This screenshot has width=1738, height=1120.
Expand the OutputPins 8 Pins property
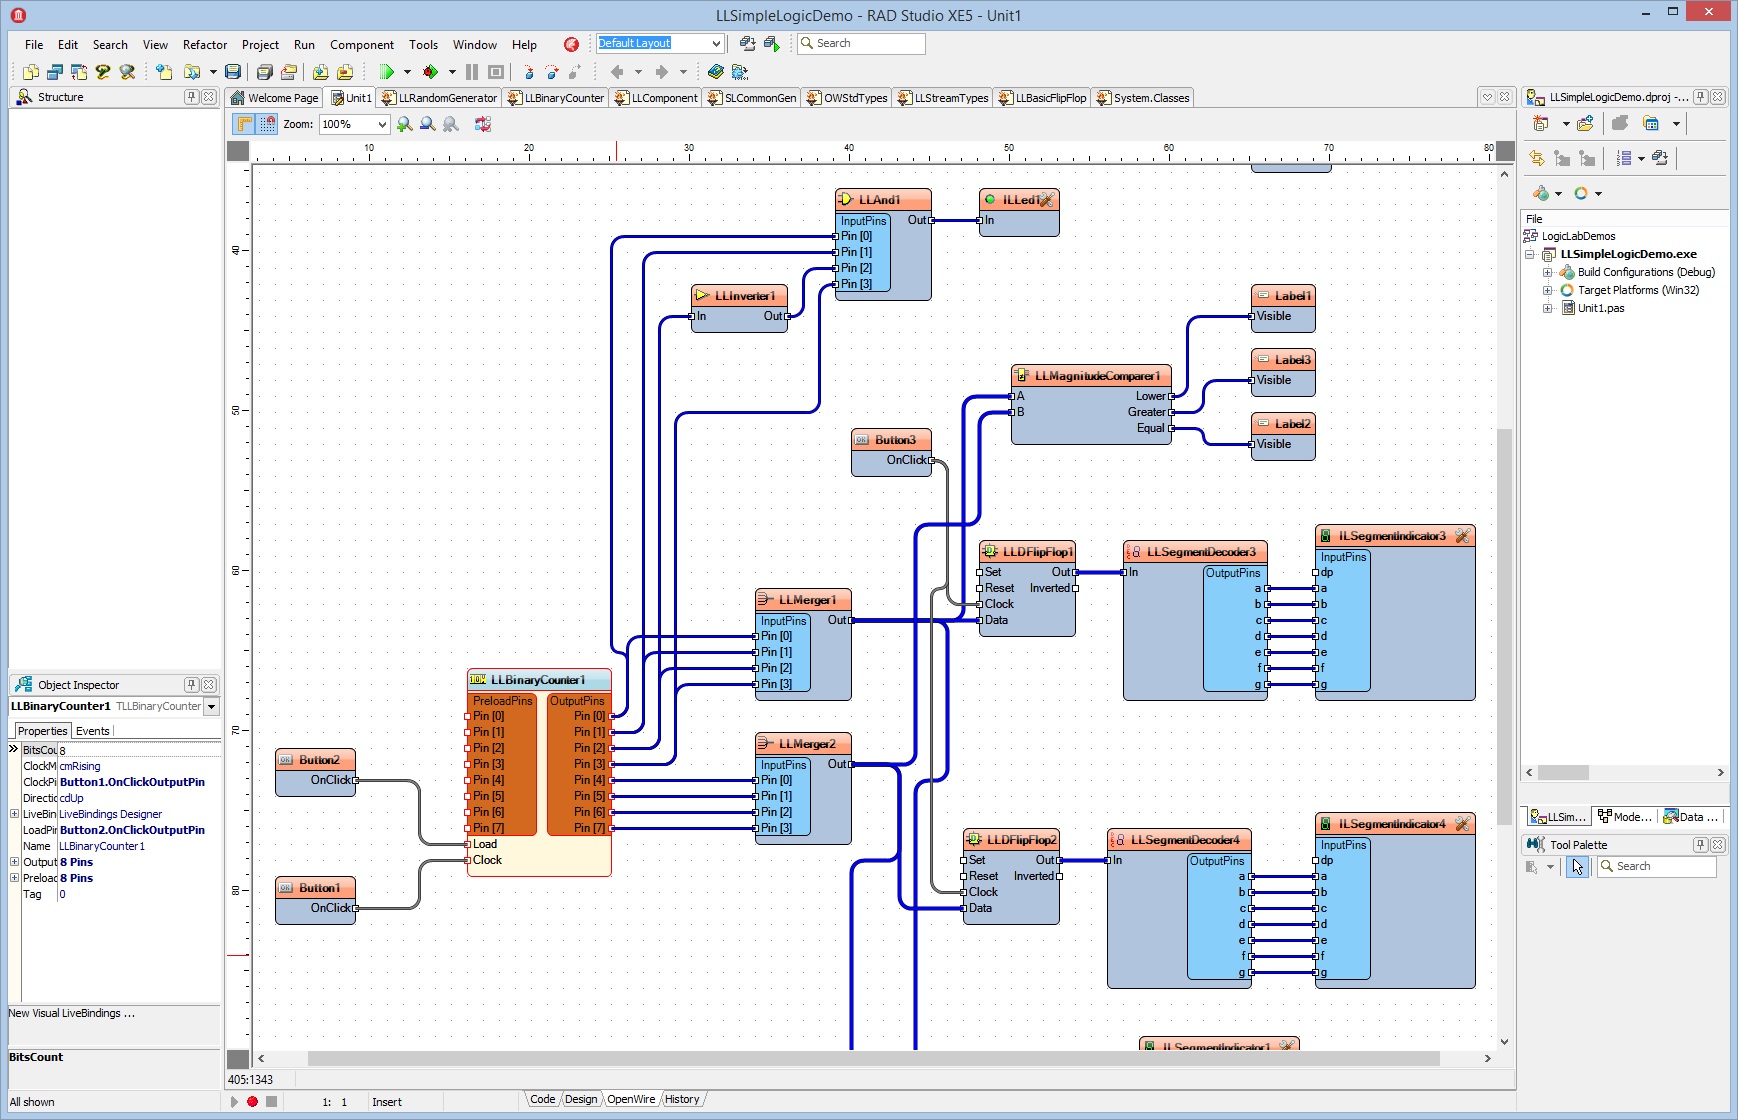tap(14, 862)
